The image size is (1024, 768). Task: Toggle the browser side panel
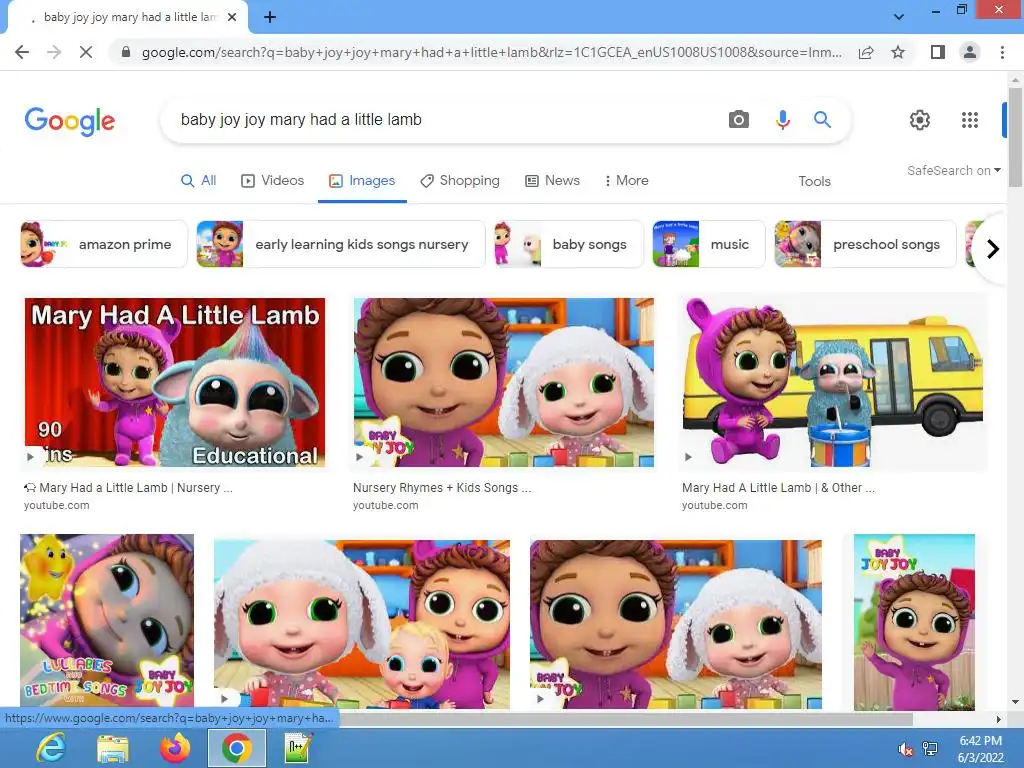click(x=938, y=52)
